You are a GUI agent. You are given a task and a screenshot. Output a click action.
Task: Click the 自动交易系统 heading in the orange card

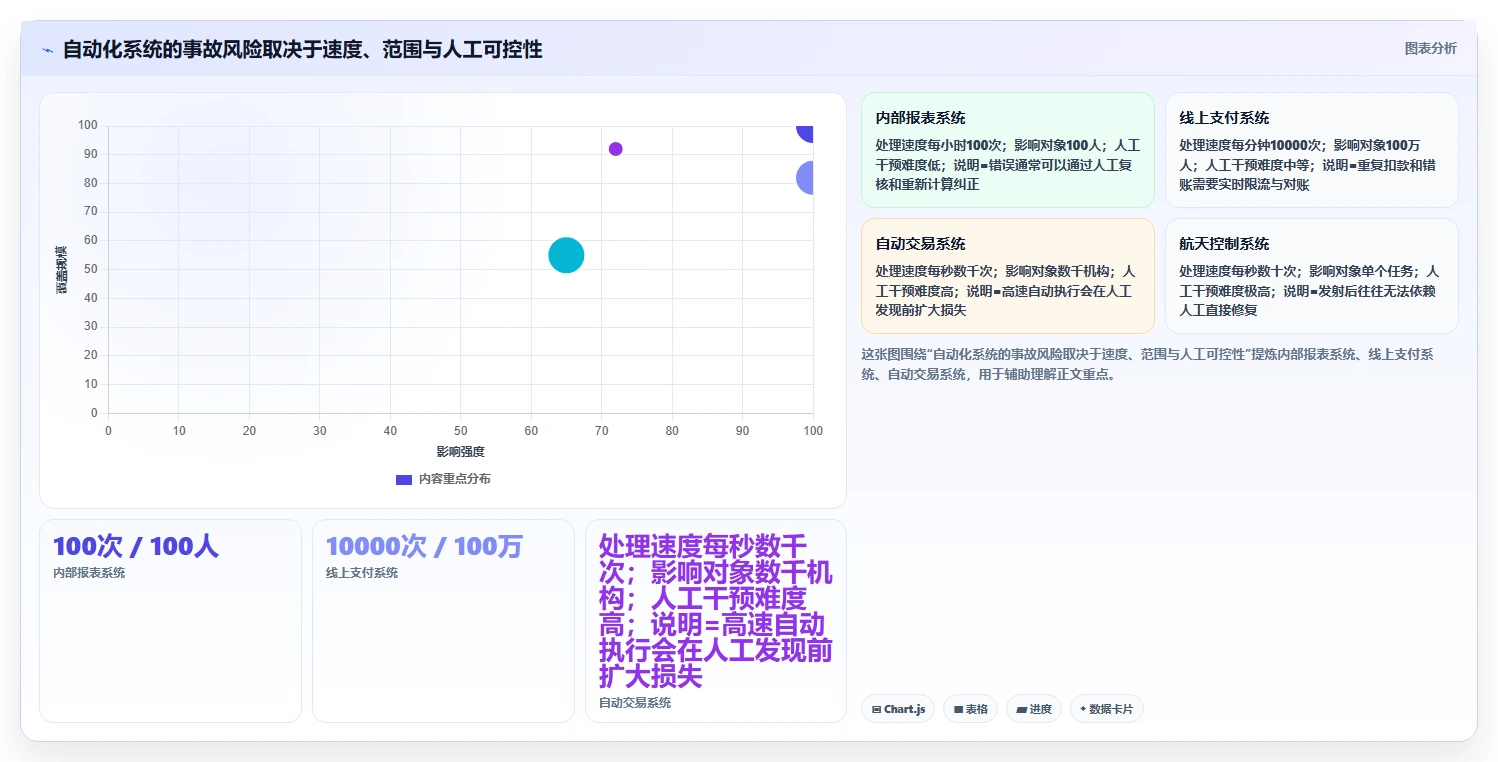pos(920,244)
